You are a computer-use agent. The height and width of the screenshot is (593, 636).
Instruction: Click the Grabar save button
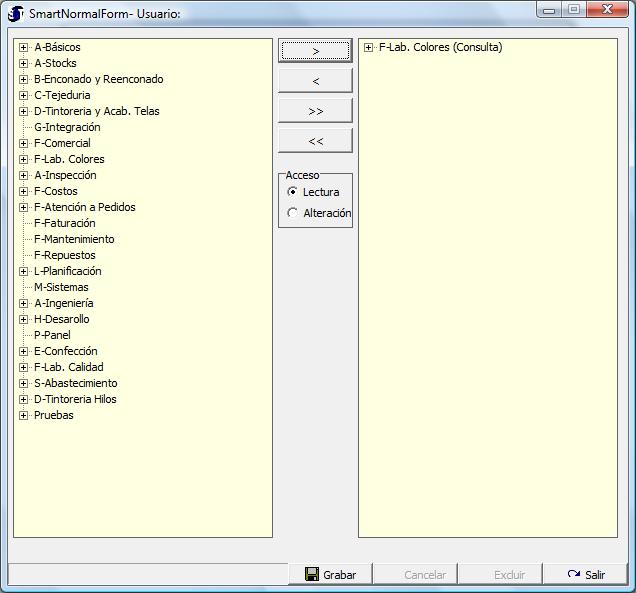click(329, 575)
